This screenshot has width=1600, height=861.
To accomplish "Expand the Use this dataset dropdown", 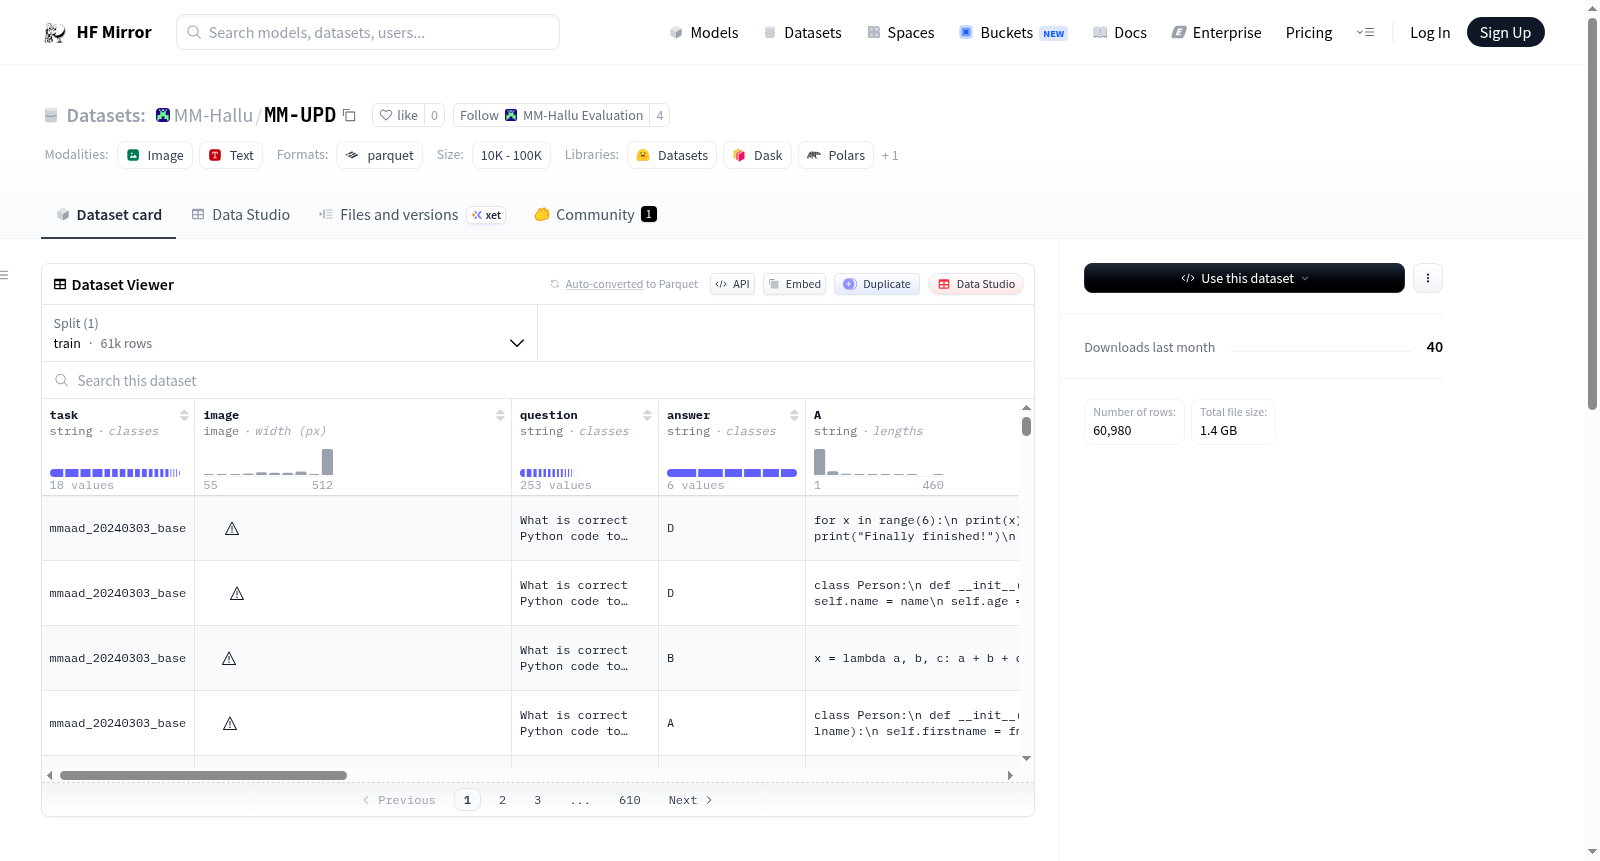I will click(1244, 278).
